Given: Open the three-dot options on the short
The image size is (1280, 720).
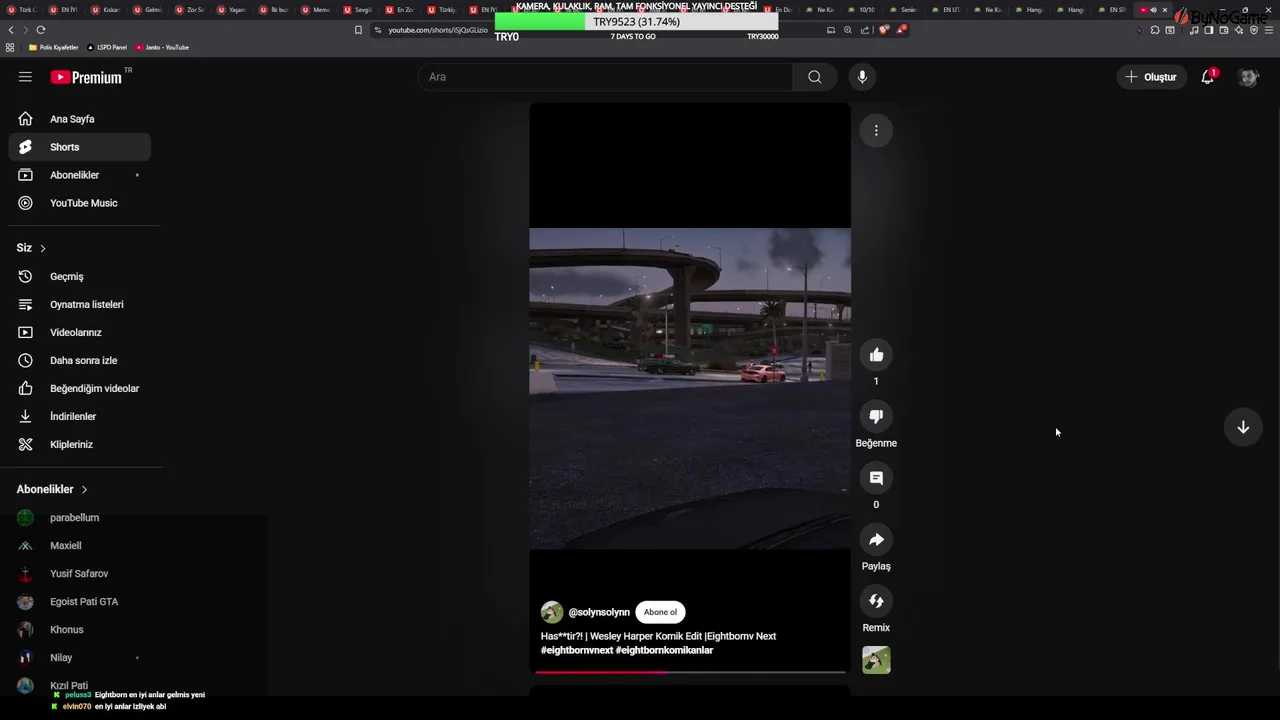Looking at the screenshot, I should pos(876,130).
